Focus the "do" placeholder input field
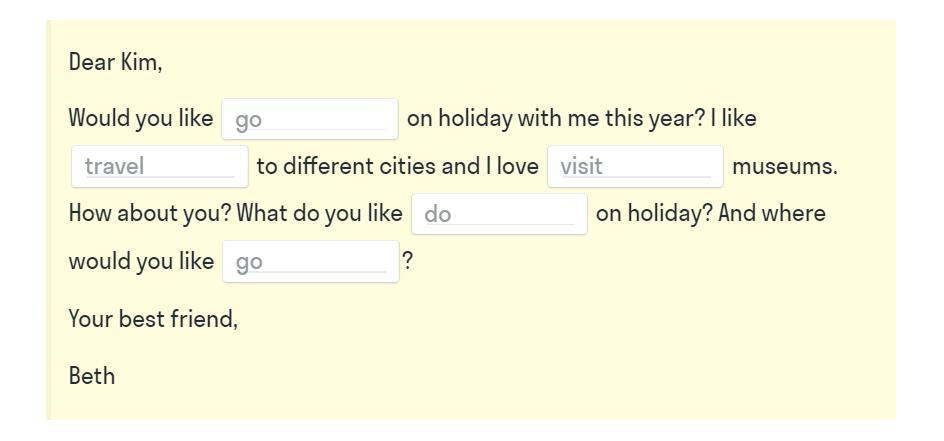This screenshot has height=441, width=944. 498,214
